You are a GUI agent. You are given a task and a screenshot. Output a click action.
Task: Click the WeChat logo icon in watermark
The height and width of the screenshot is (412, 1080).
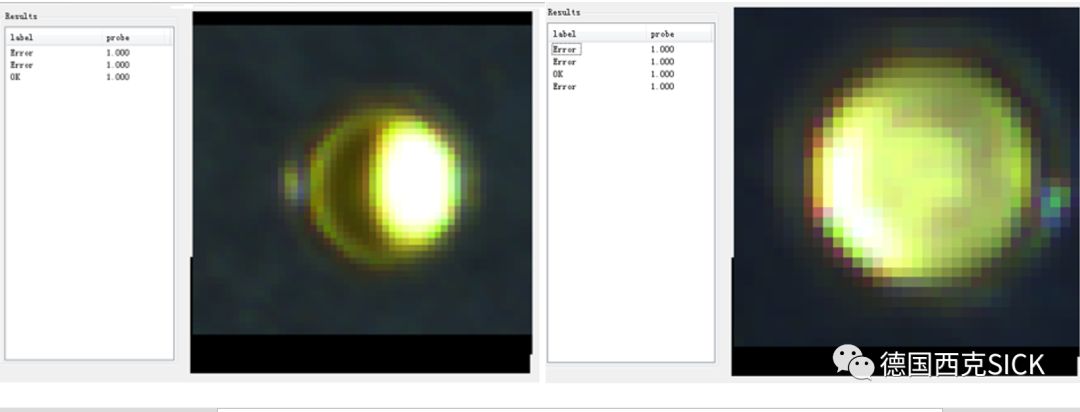pyautogui.click(x=853, y=362)
